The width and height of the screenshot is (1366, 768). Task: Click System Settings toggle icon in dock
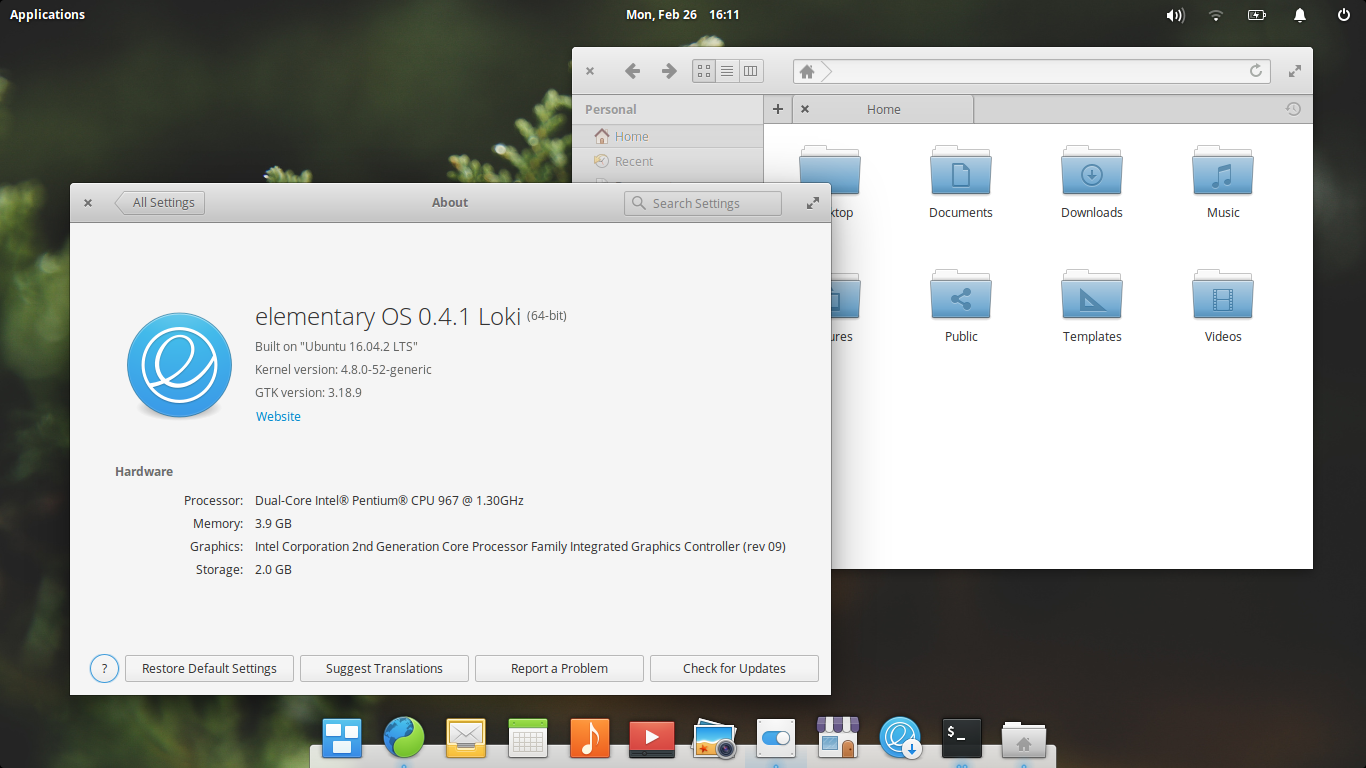pyautogui.click(x=776, y=739)
